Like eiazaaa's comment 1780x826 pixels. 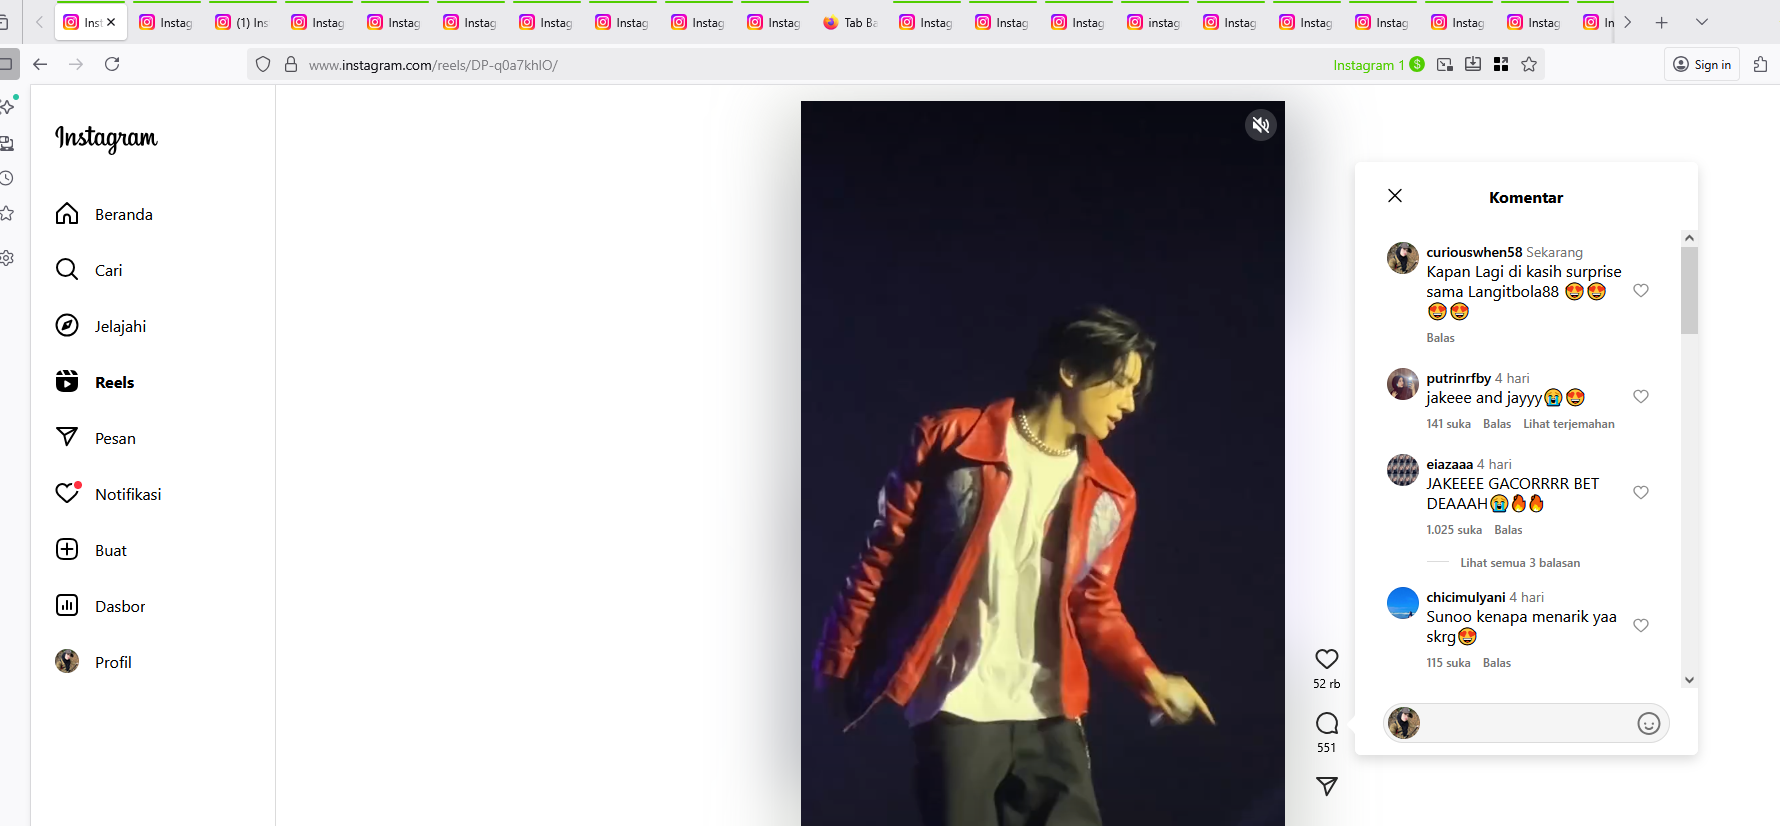coord(1641,493)
